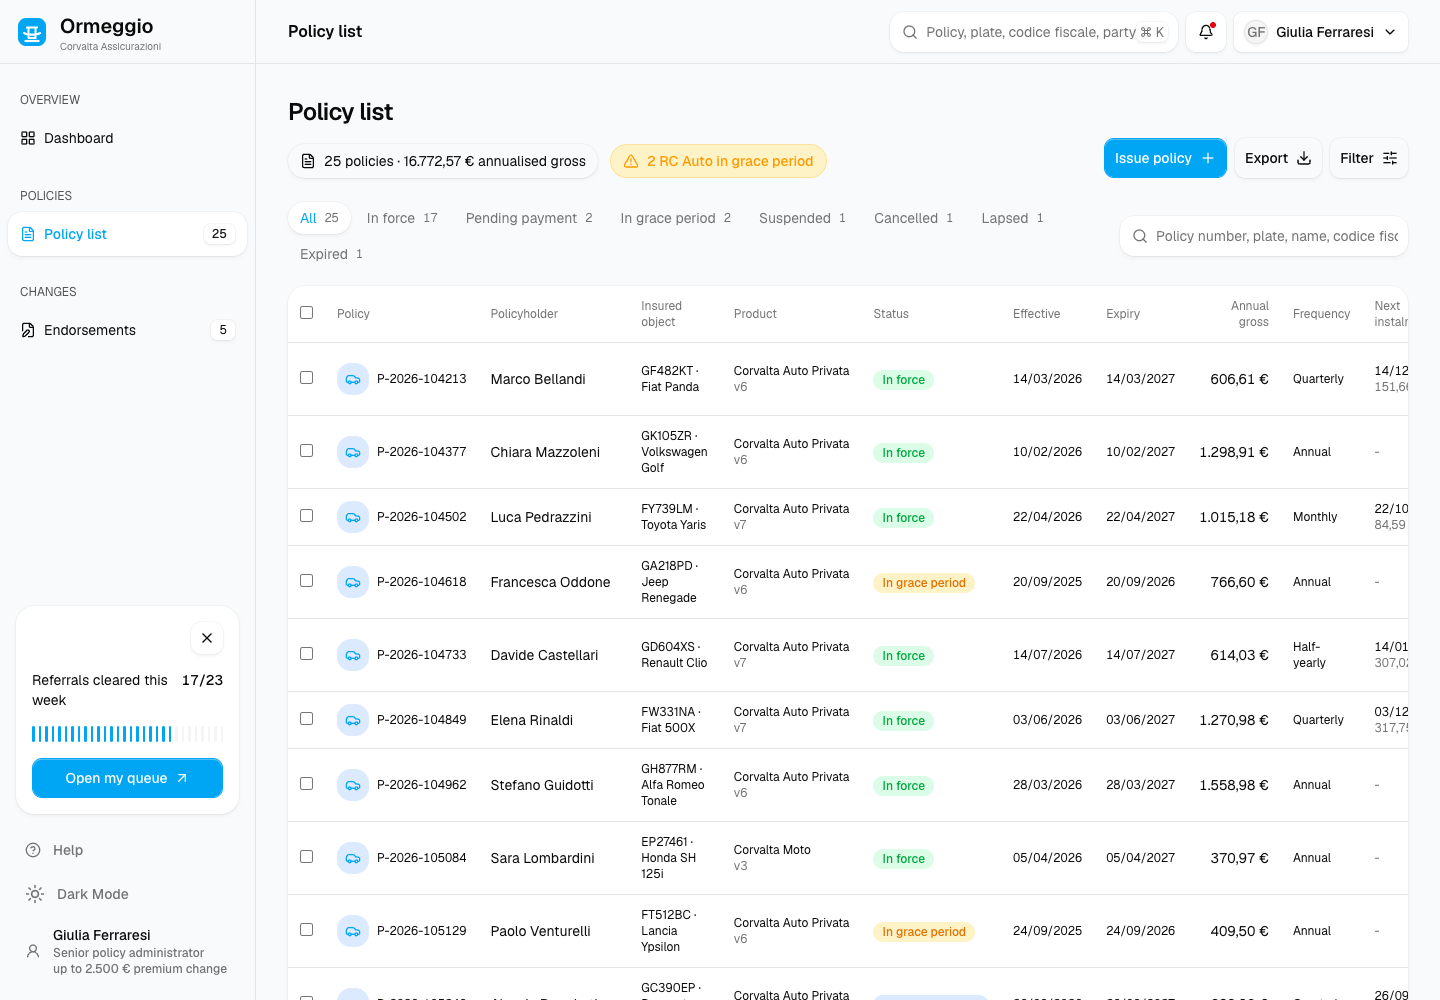Image resolution: width=1440 pixels, height=1000 pixels.
Task: Click the warning icon in grace period alert
Action: pyautogui.click(x=631, y=161)
